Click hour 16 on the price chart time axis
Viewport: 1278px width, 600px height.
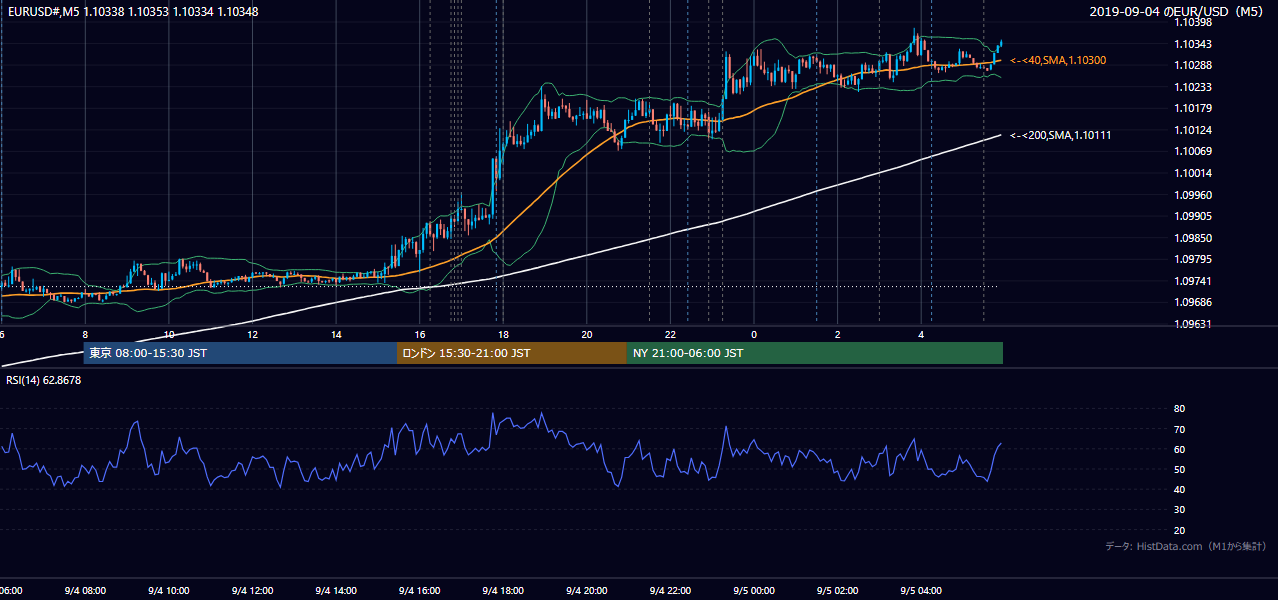[420, 335]
